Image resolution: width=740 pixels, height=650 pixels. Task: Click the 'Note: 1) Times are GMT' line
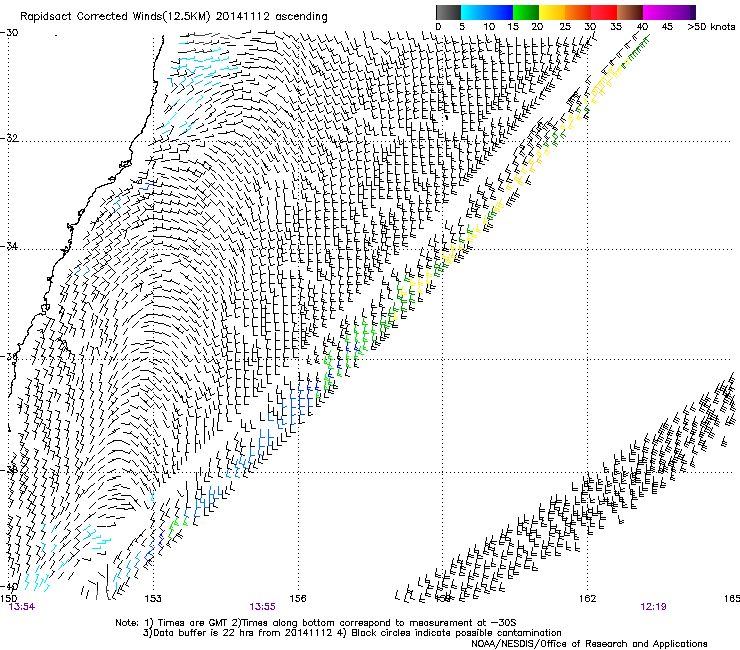point(316,623)
